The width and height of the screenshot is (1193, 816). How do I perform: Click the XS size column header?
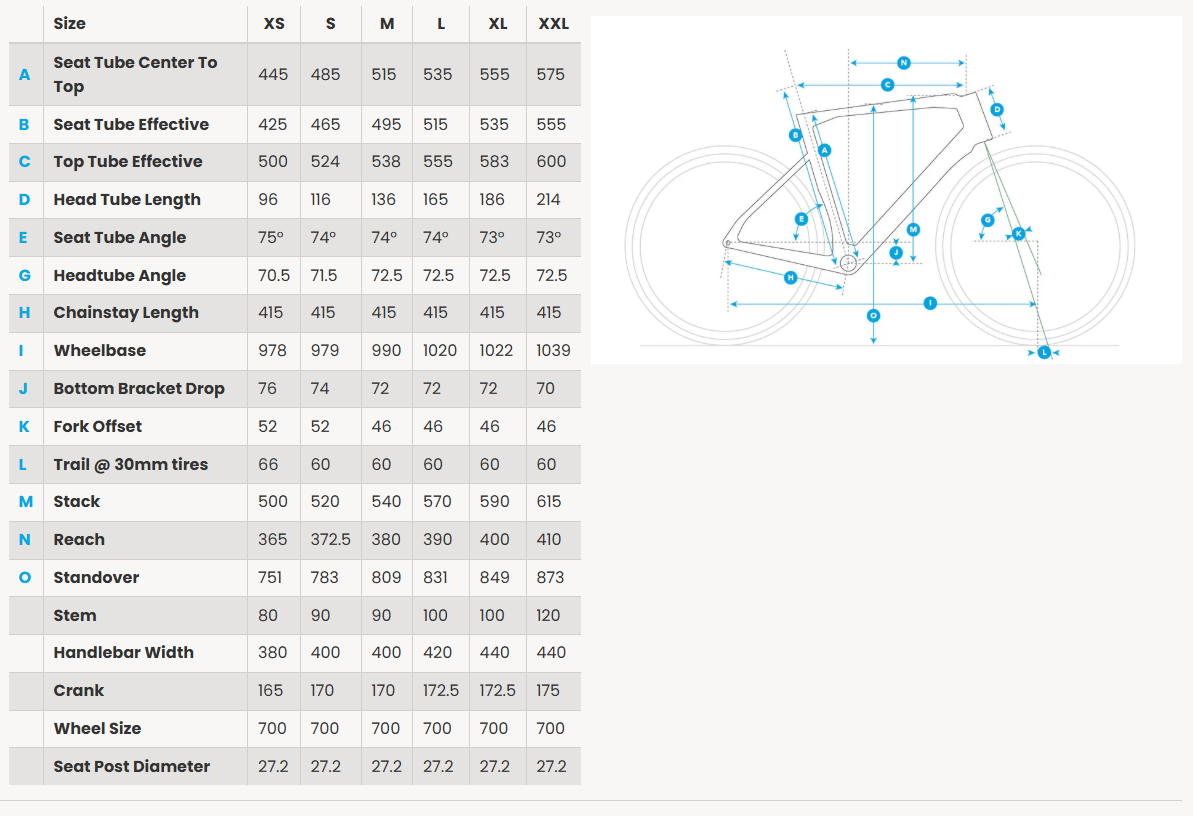click(x=273, y=23)
